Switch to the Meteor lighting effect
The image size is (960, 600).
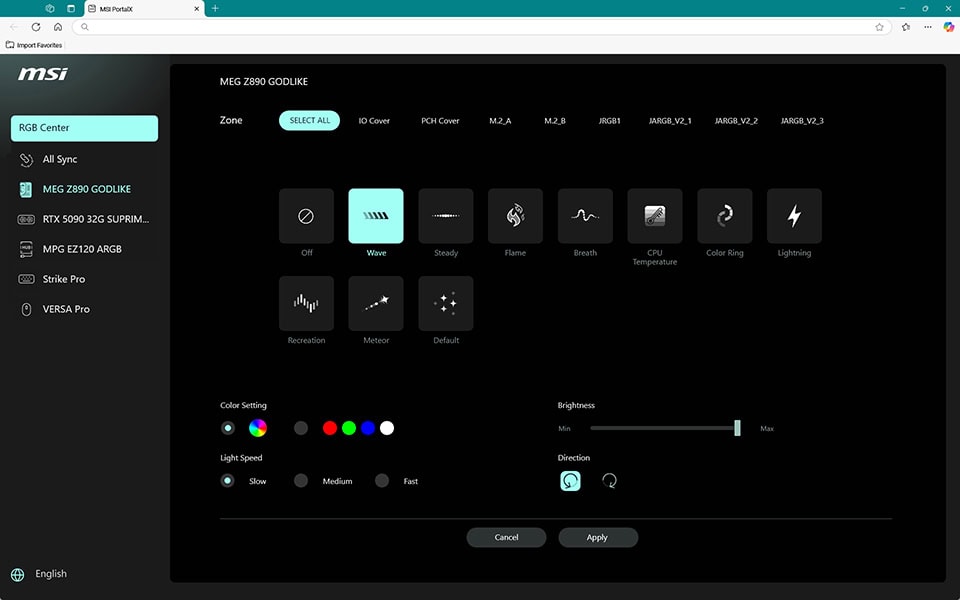(376, 303)
